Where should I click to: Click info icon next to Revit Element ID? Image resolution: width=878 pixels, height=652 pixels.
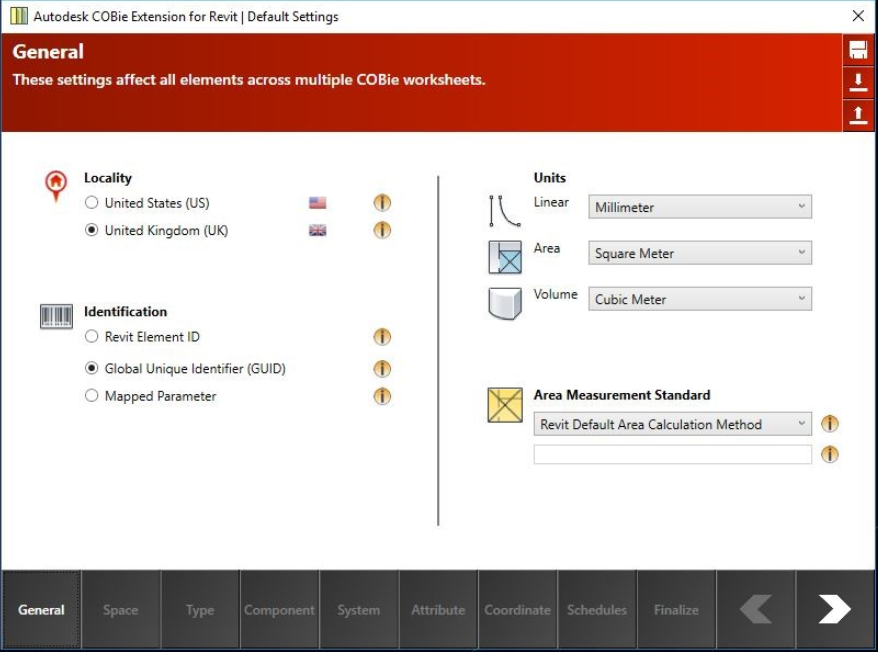tap(382, 337)
